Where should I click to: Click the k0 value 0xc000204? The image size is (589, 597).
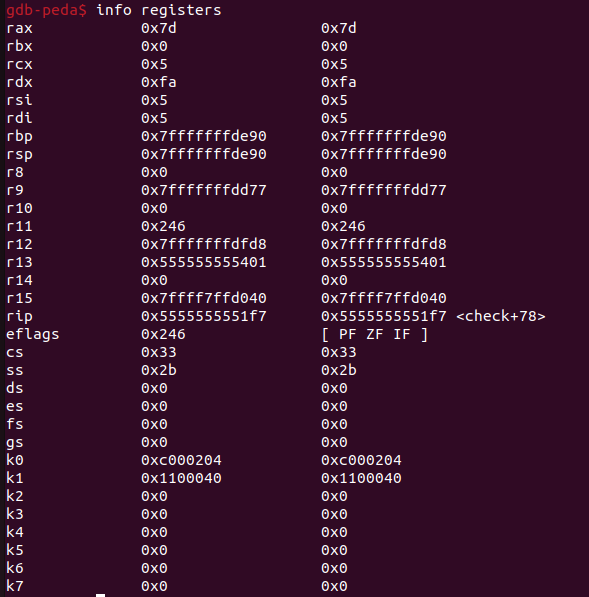[181, 460]
